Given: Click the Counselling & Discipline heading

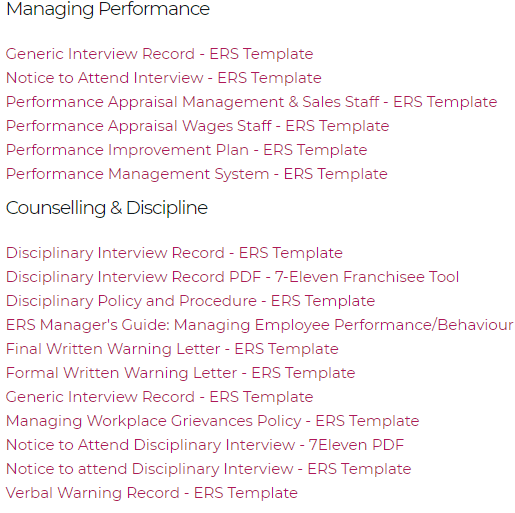Looking at the screenshot, I should click(x=107, y=208).
